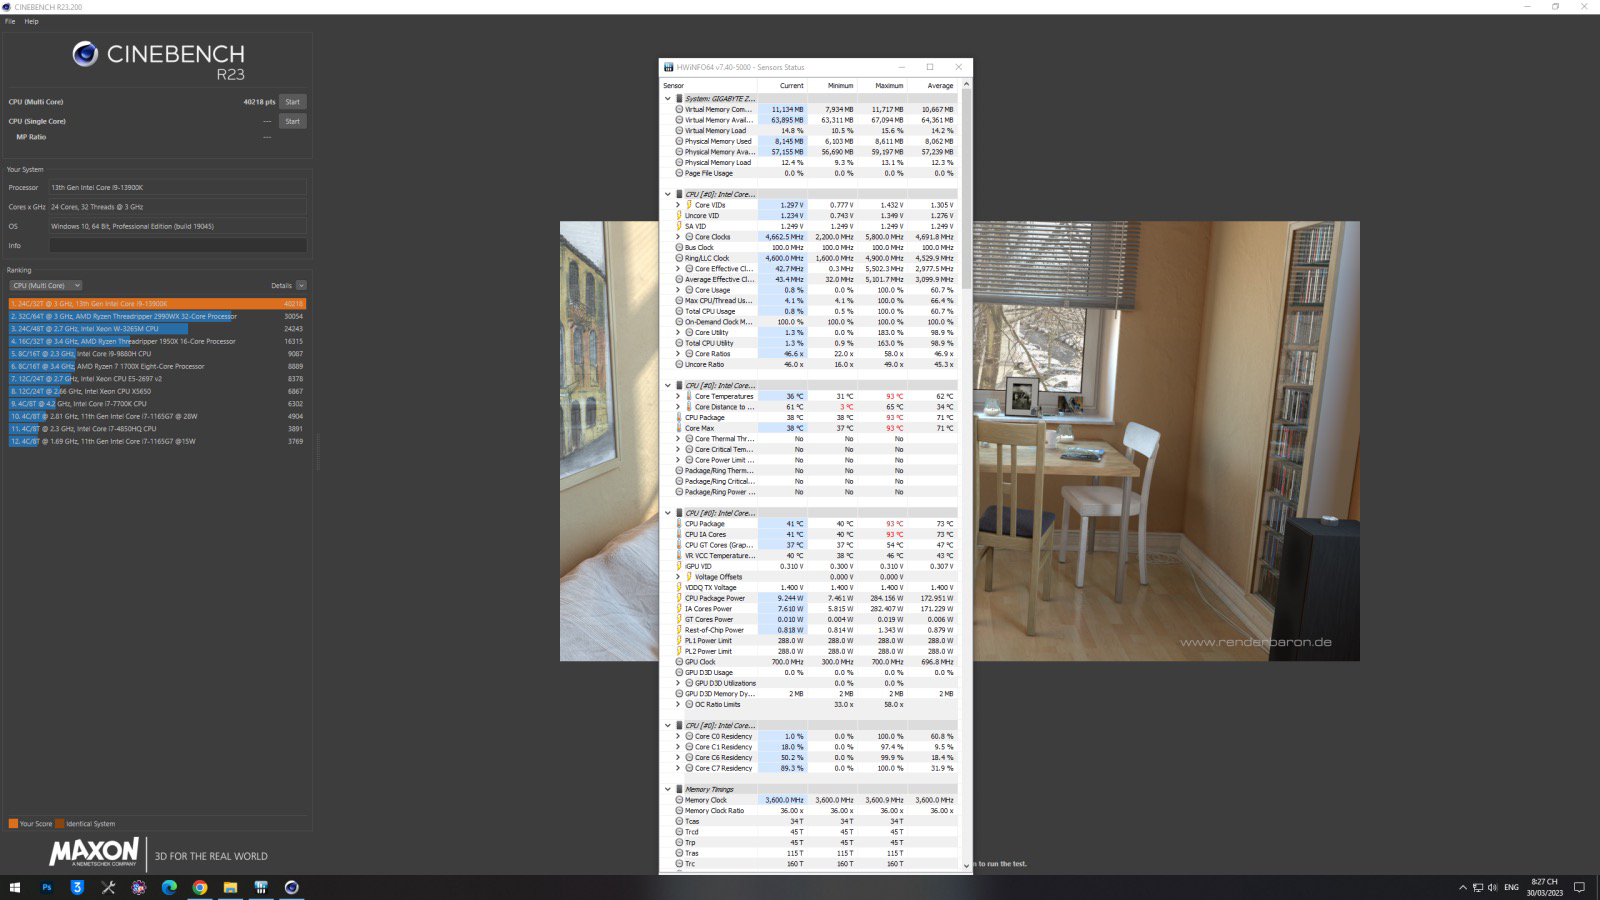The image size is (1600, 900).
Task: Click the Details button in Ranking
Action: [x=281, y=286]
